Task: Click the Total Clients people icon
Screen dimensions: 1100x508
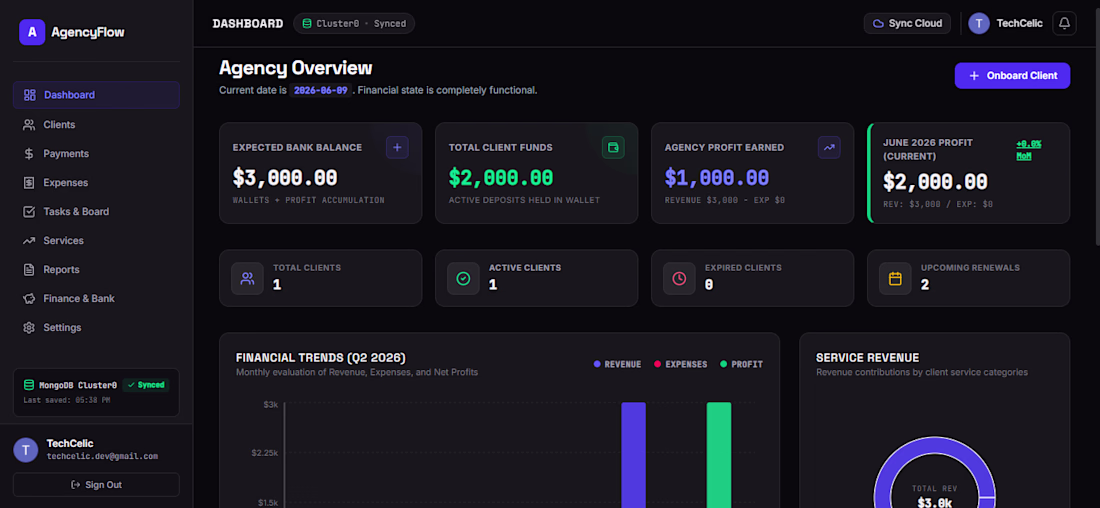Action: 248,278
